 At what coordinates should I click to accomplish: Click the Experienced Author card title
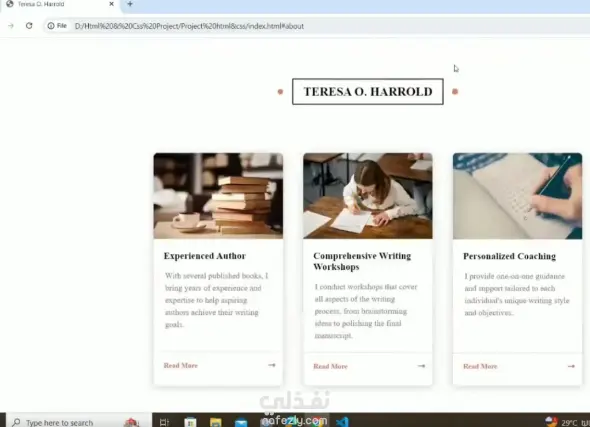[205, 256]
